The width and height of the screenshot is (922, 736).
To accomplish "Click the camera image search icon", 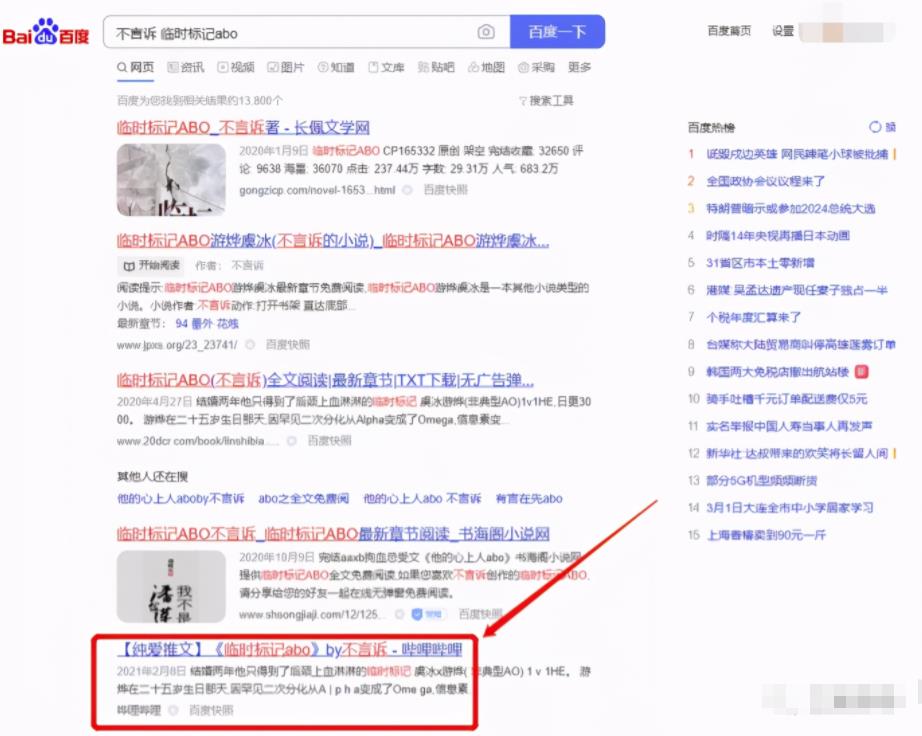I will click(x=486, y=32).
